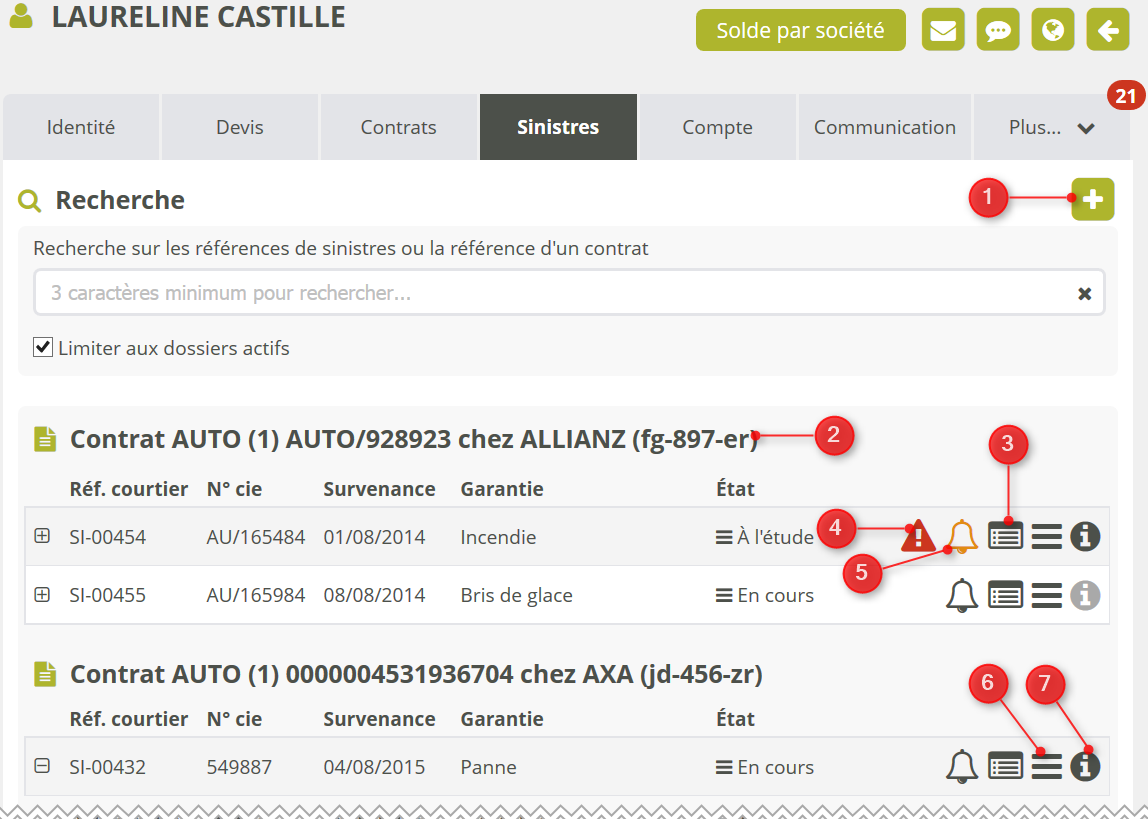Open info icon for claim SI-00432
1148x819 pixels.
click(x=1085, y=767)
